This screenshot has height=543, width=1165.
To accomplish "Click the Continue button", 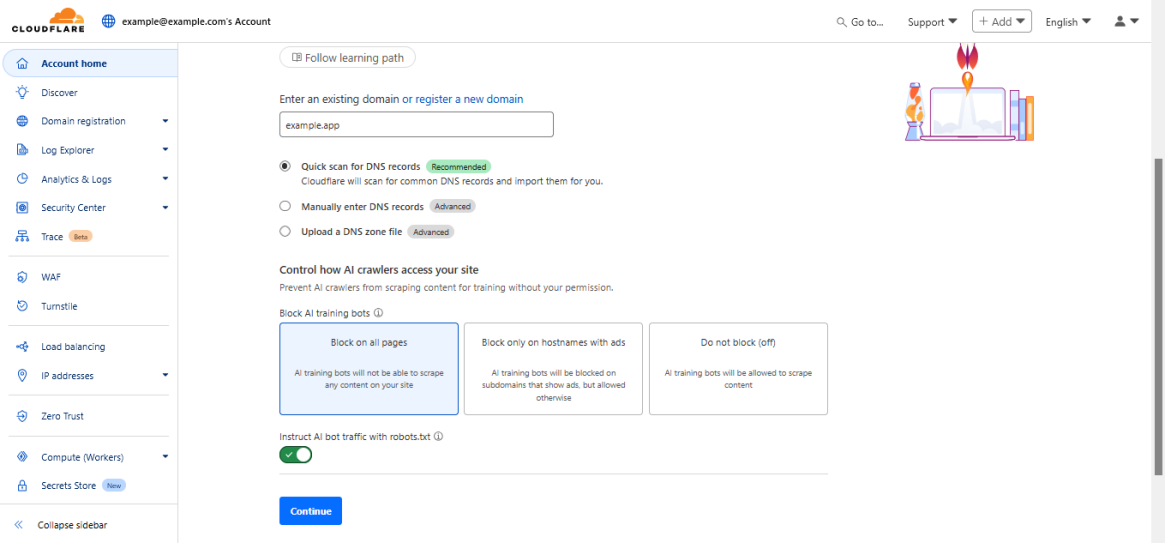I will click(x=311, y=511).
